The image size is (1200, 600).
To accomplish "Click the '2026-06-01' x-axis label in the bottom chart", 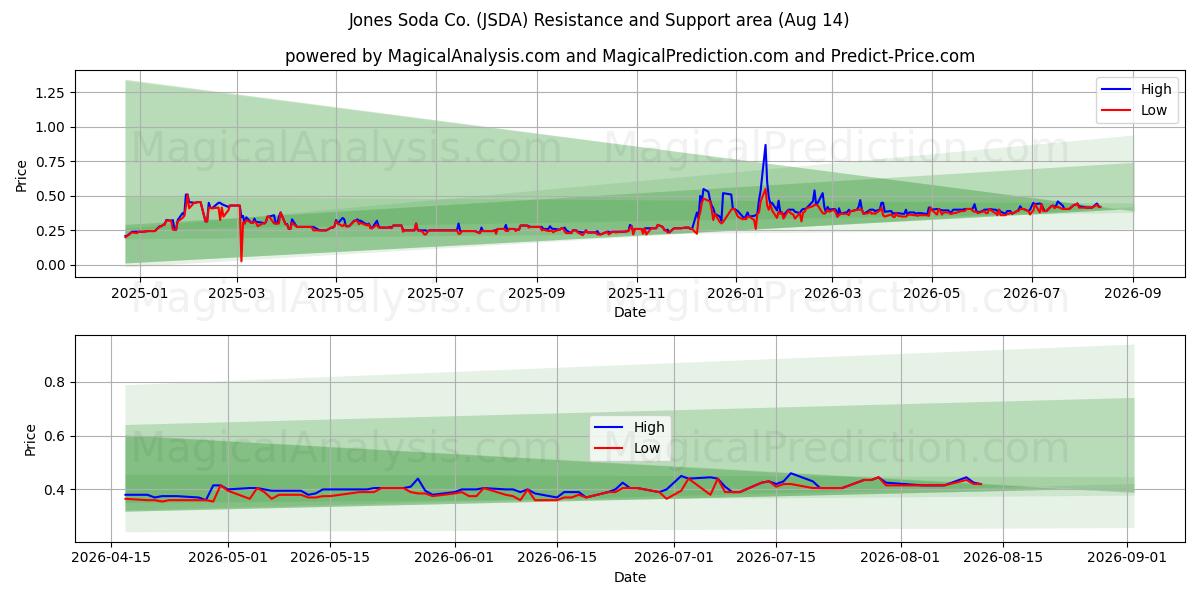I will (x=455, y=558).
